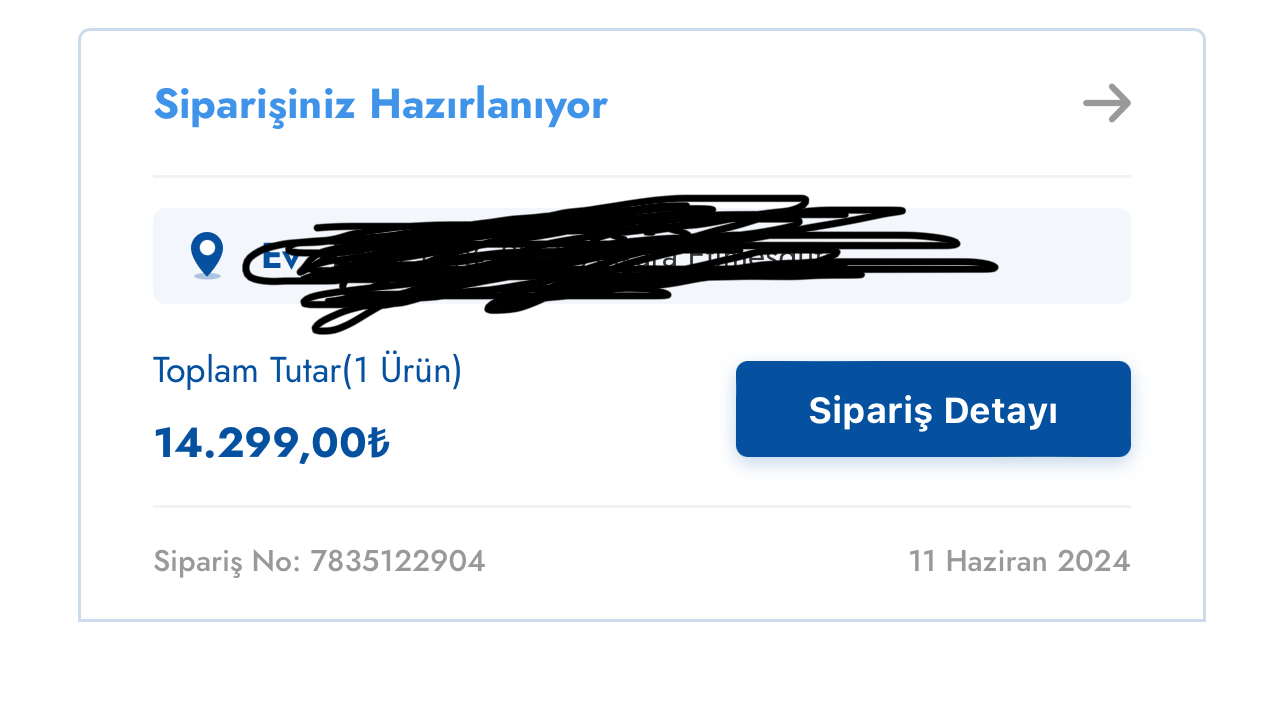1284x718 pixels.
Task: Click the Turkish lira currency symbol
Action: point(378,443)
